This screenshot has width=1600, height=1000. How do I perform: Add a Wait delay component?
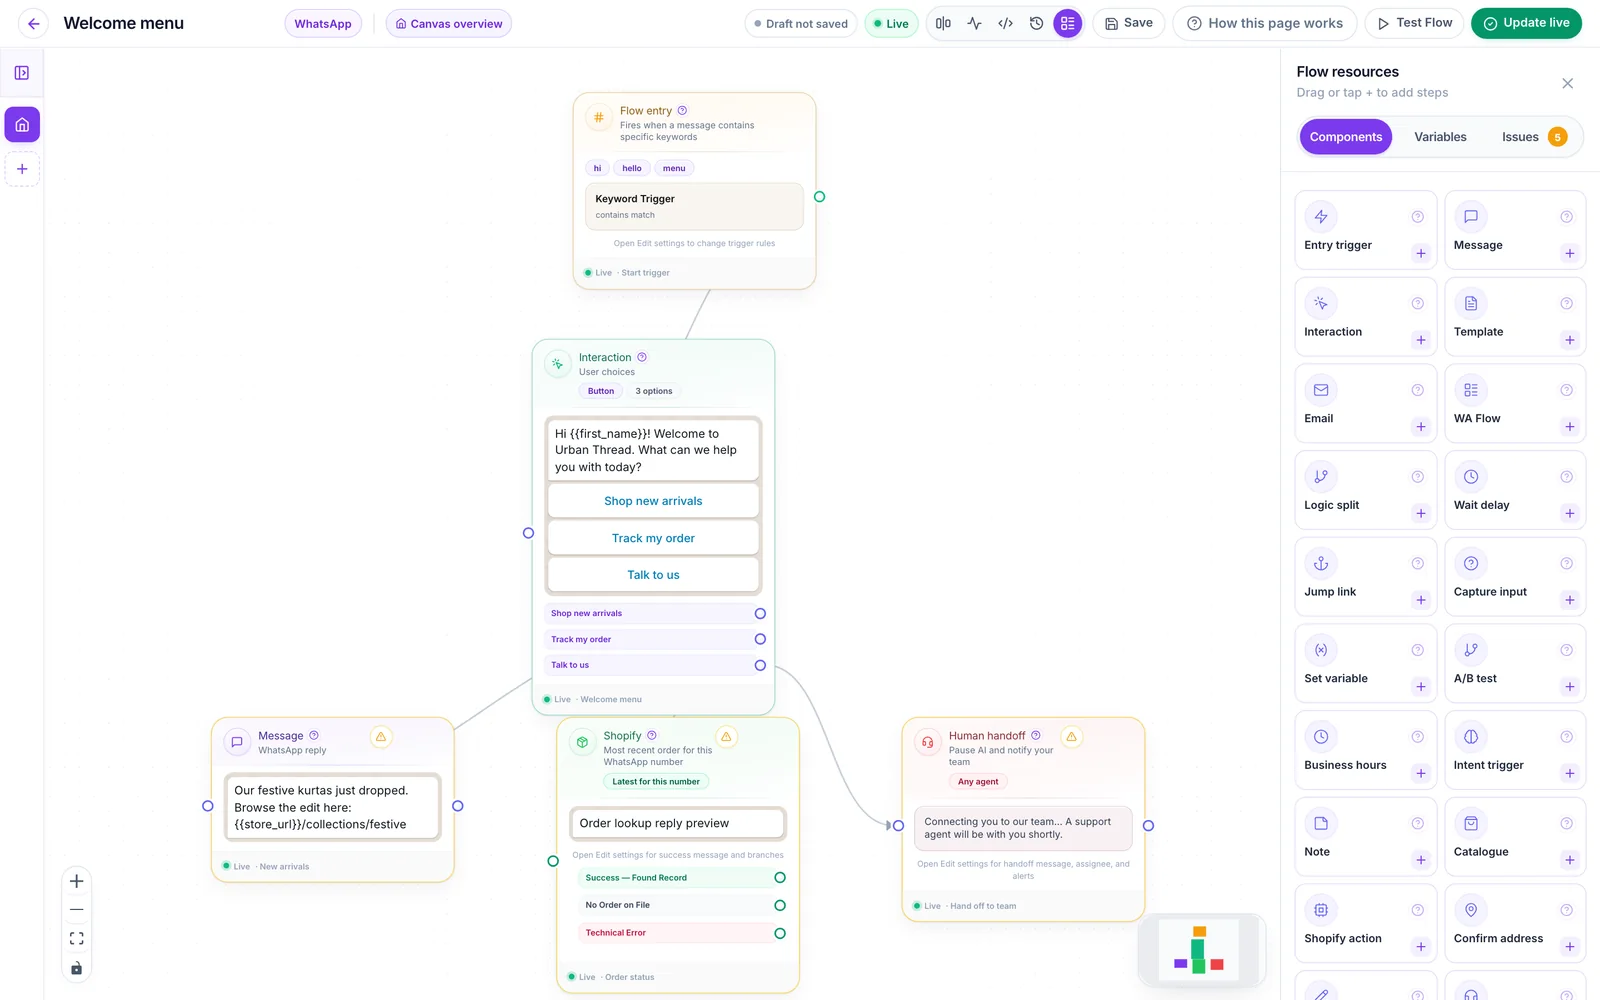click(1570, 514)
